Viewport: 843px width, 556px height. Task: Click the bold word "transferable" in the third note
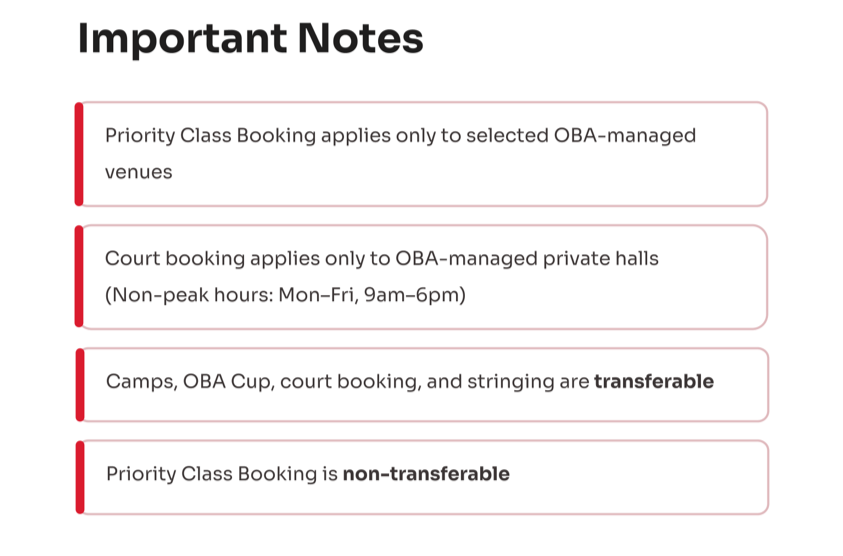(x=653, y=382)
